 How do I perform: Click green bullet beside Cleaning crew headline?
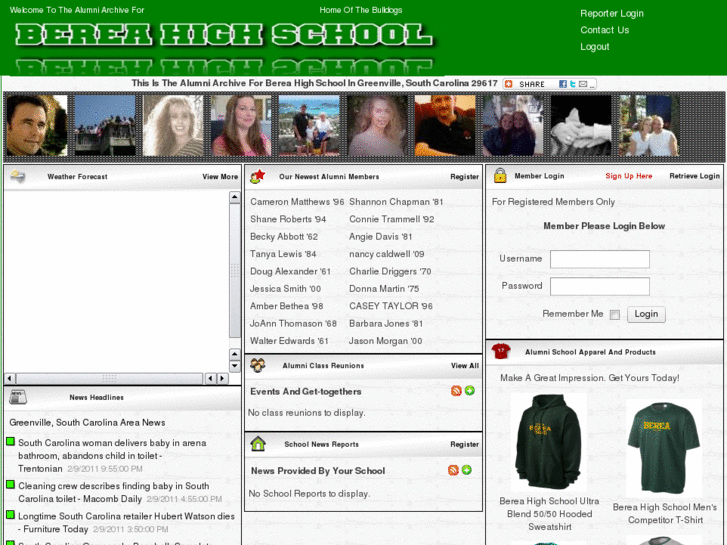(x=10, y=485)
